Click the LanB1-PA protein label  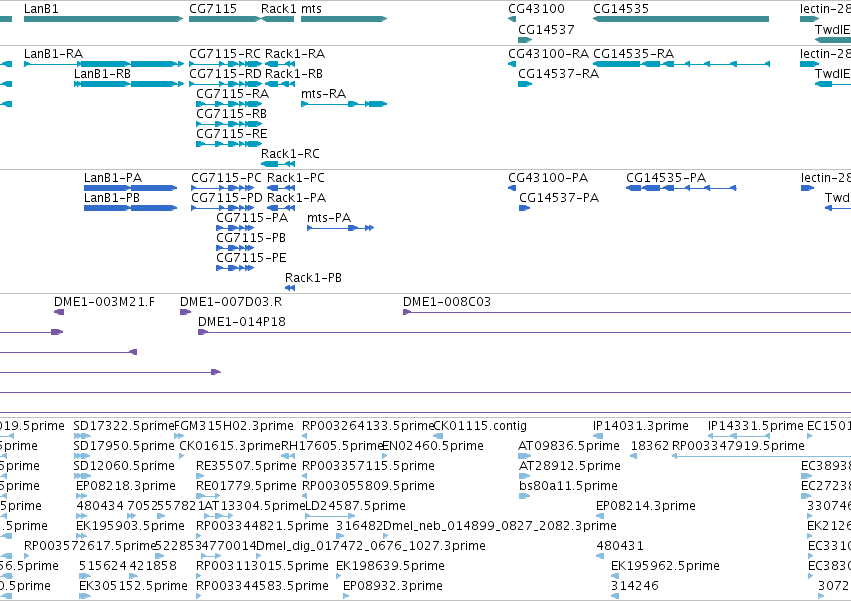pos(113,178)
